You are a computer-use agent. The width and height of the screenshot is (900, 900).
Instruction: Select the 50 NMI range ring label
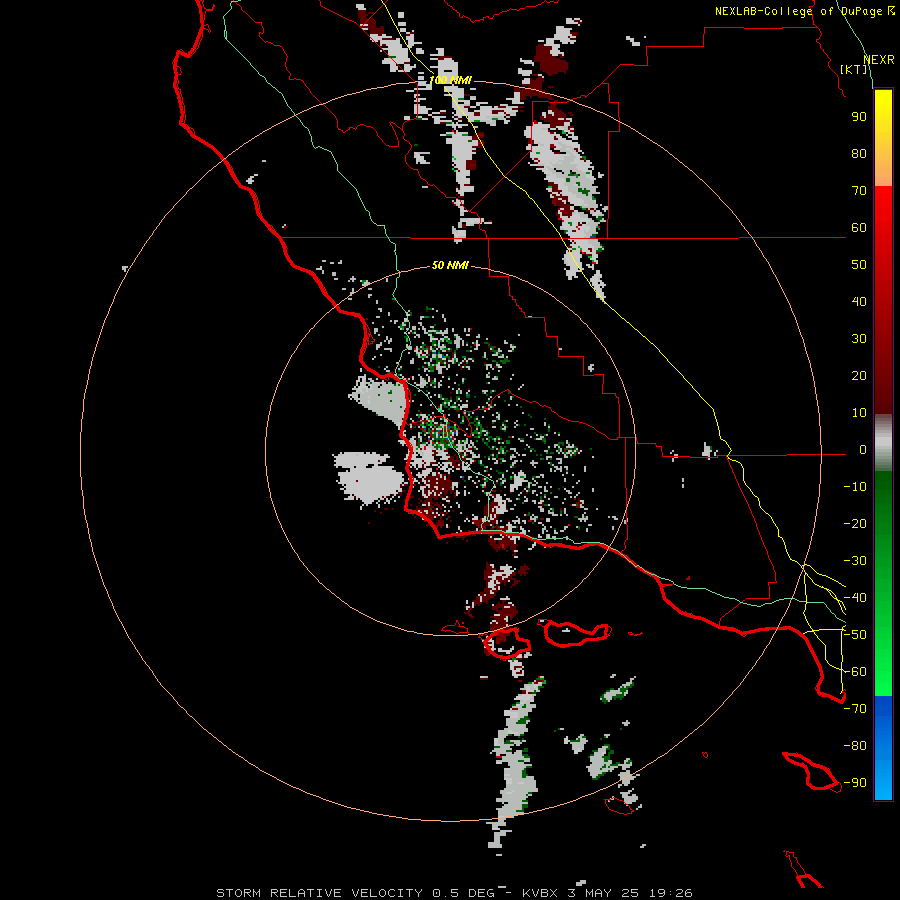pyautogui.click(x=450, y=265)
